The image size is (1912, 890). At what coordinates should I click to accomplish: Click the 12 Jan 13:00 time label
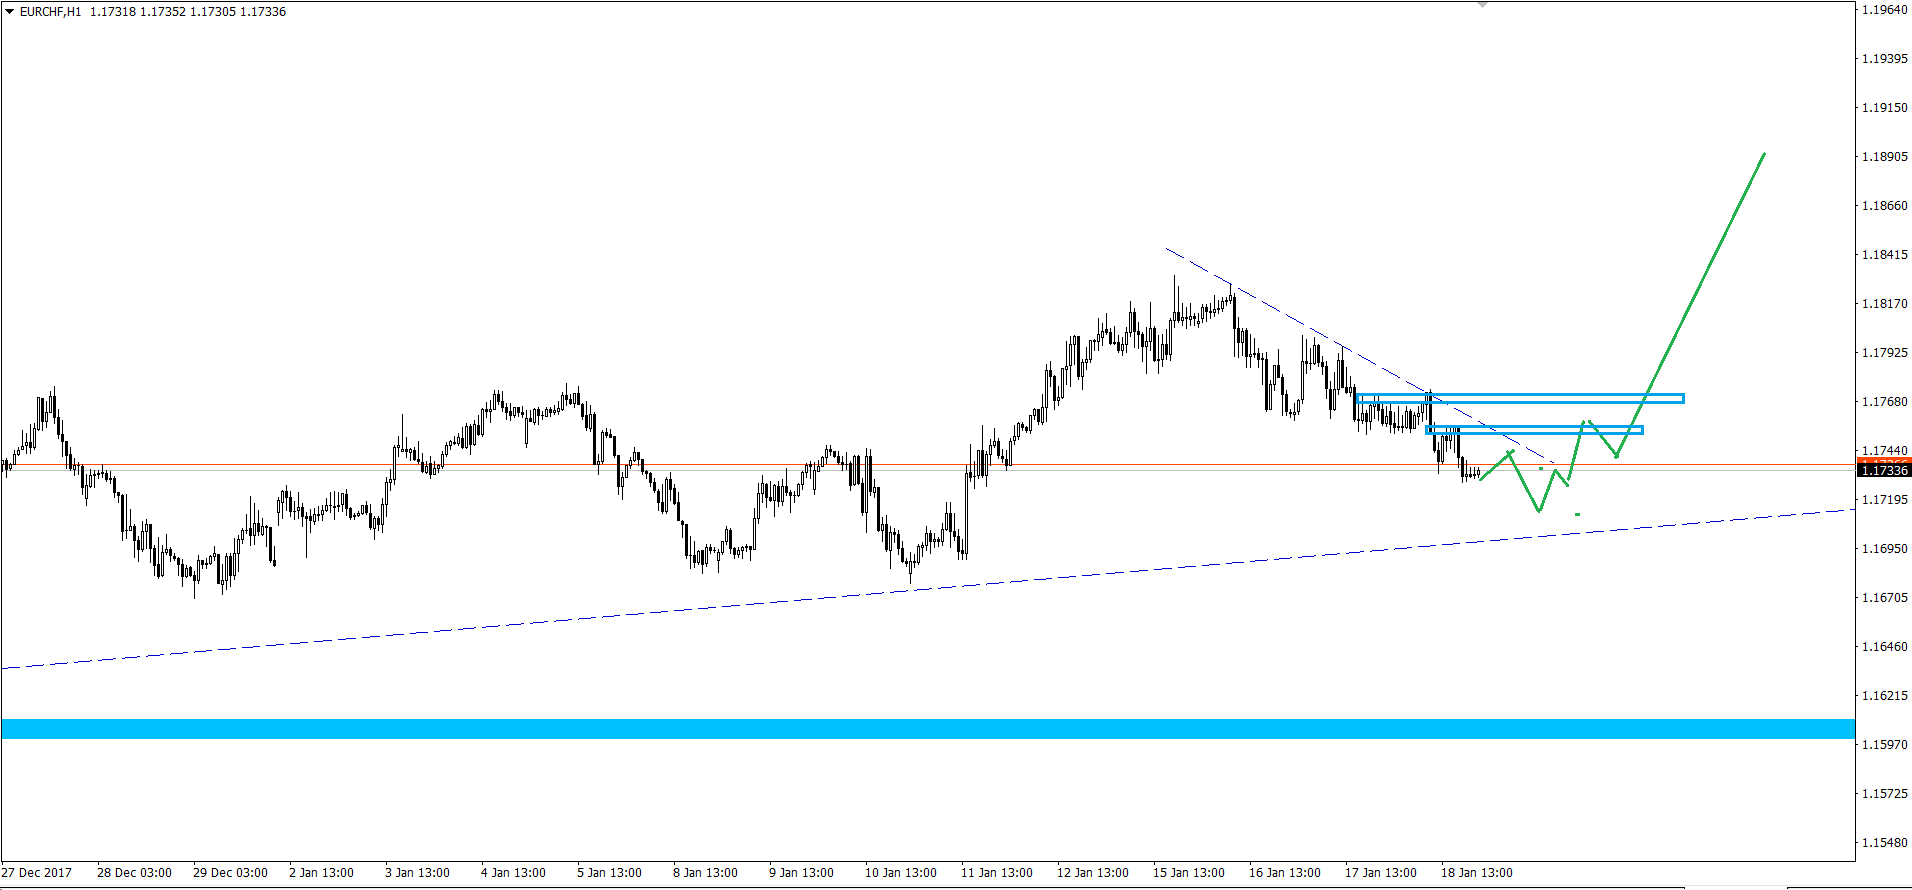pyautogui.click(x=1093, y=873)
